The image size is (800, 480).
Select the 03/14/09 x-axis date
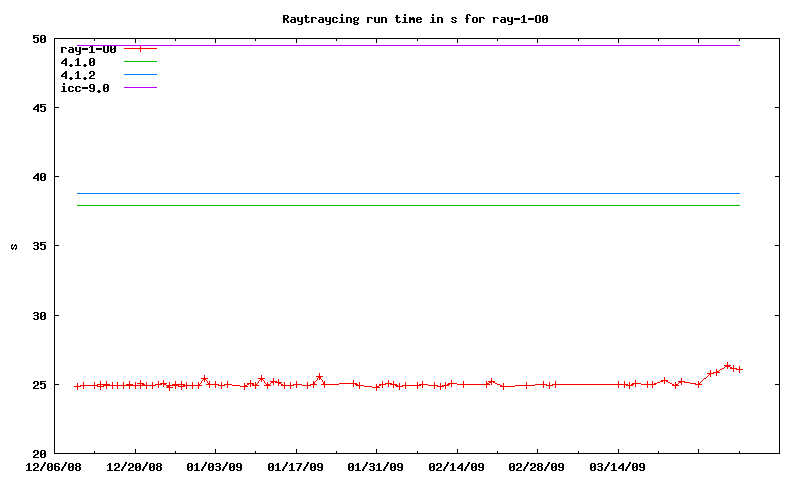coord(618,466)
